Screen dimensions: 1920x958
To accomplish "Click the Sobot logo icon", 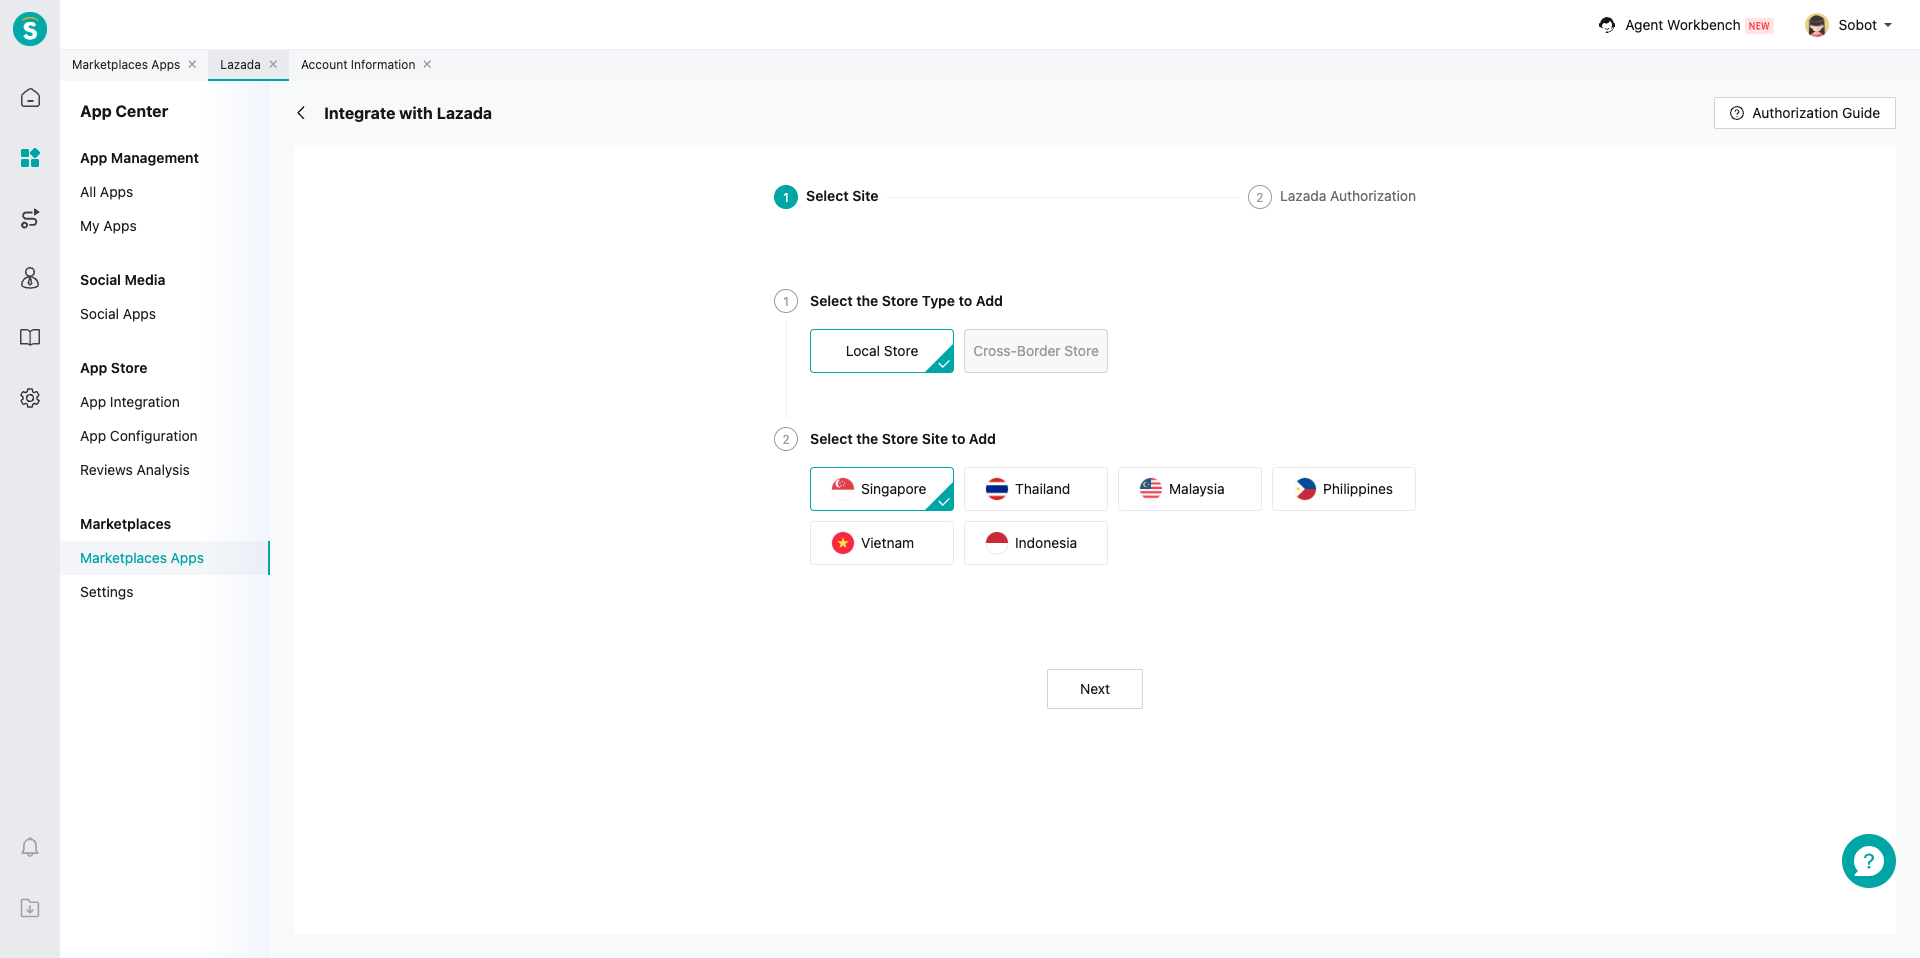I will (x=30, y=29).
